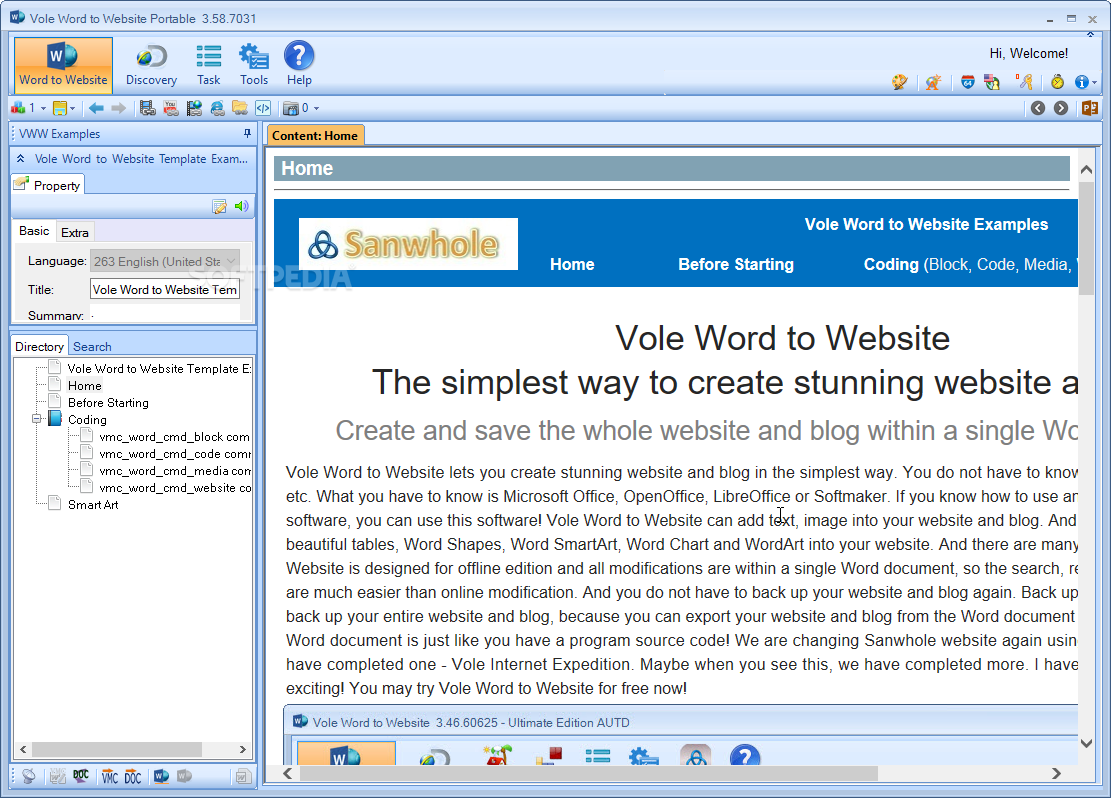Open the Word to Website ribbon button

tap(63, 65)
